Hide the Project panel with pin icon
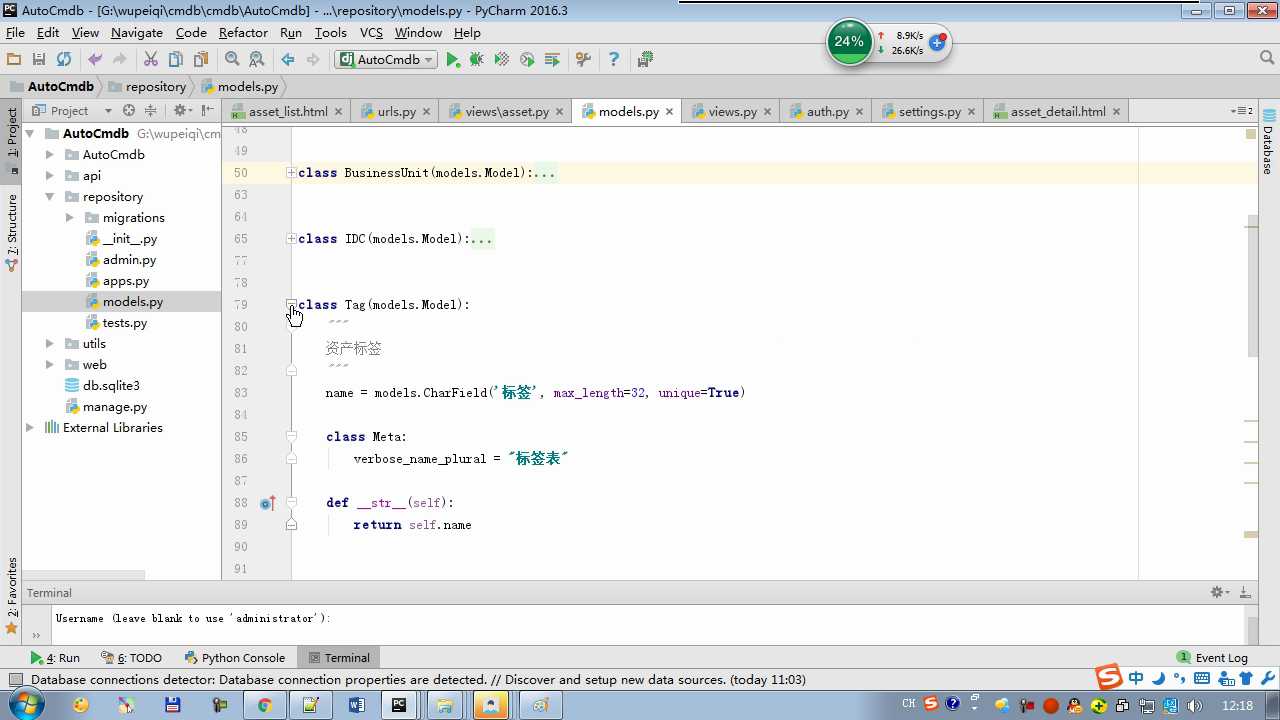This screenshot has width=1280, height=720. point(207,111)
